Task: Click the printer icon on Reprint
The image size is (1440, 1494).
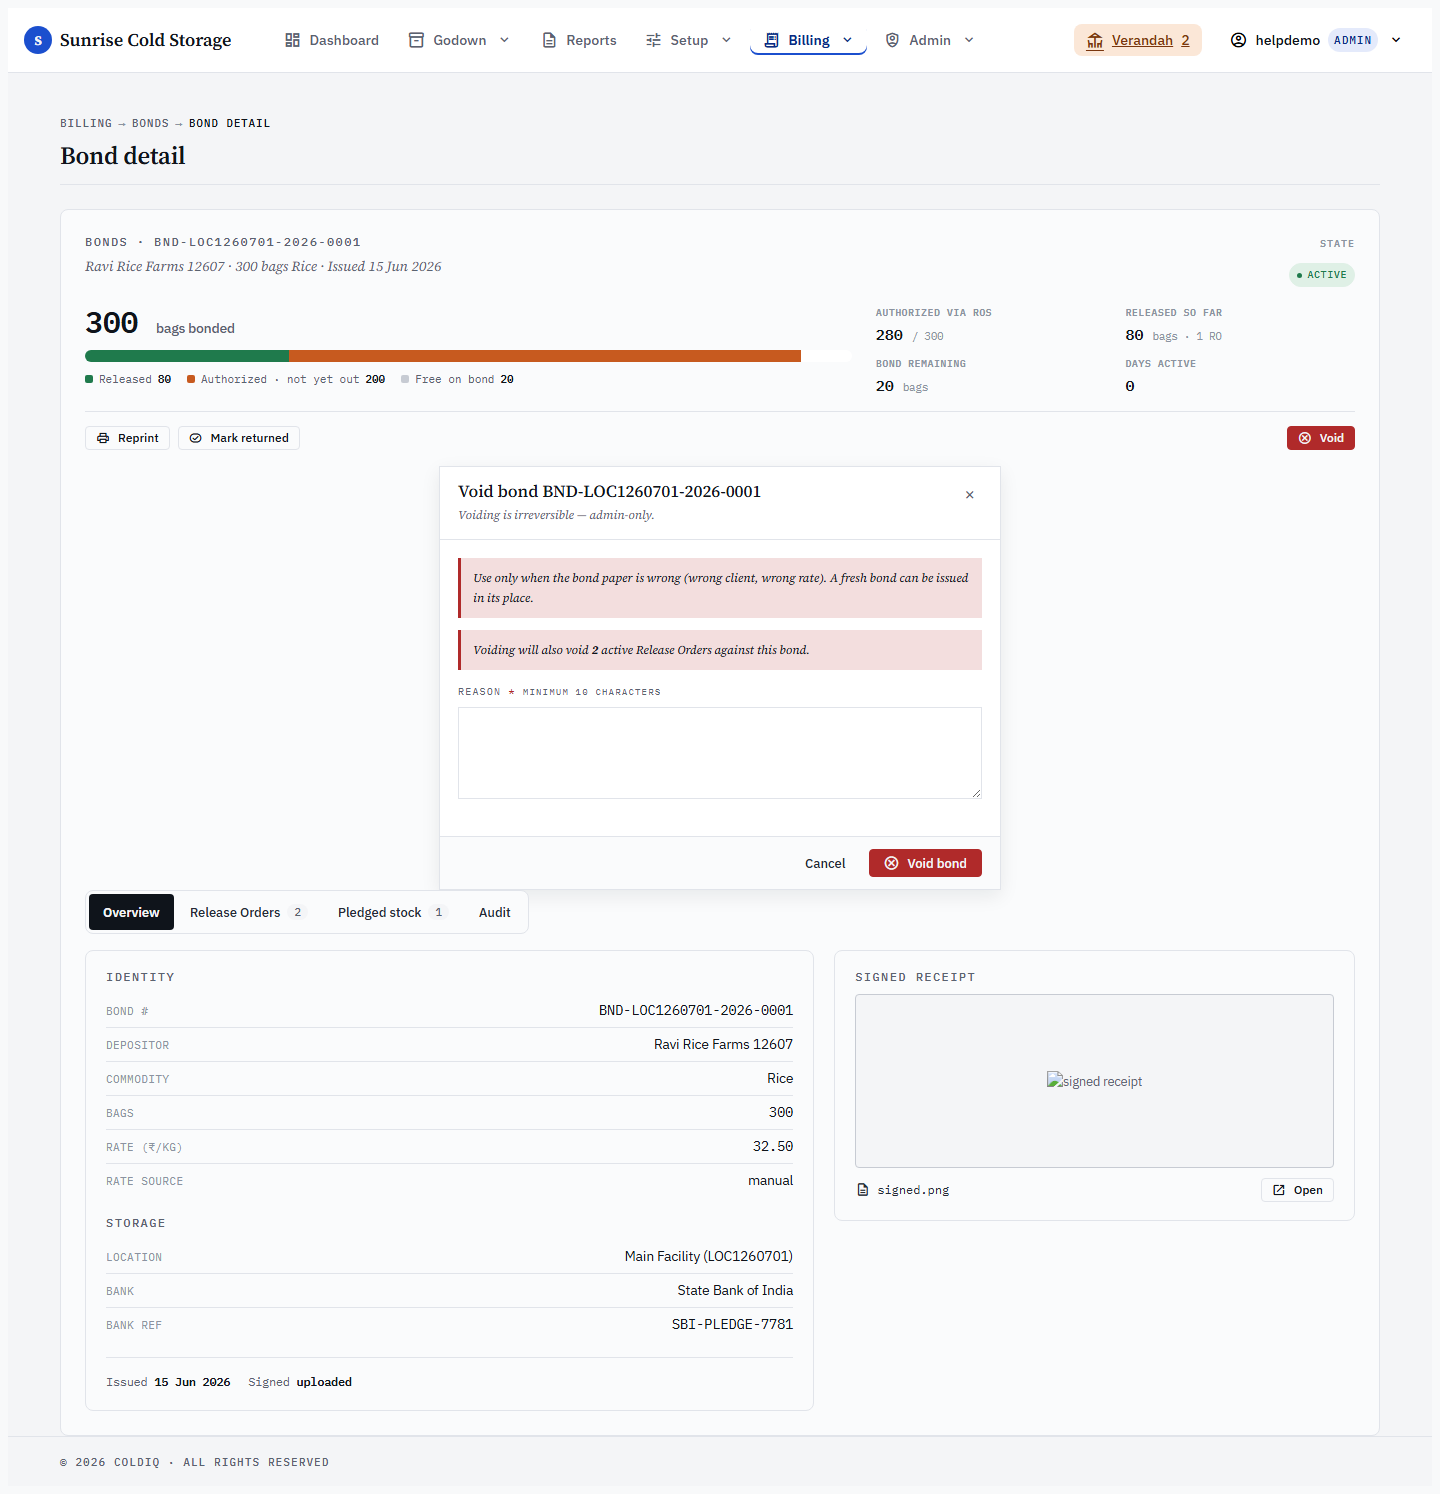Action: coord(103,438)
